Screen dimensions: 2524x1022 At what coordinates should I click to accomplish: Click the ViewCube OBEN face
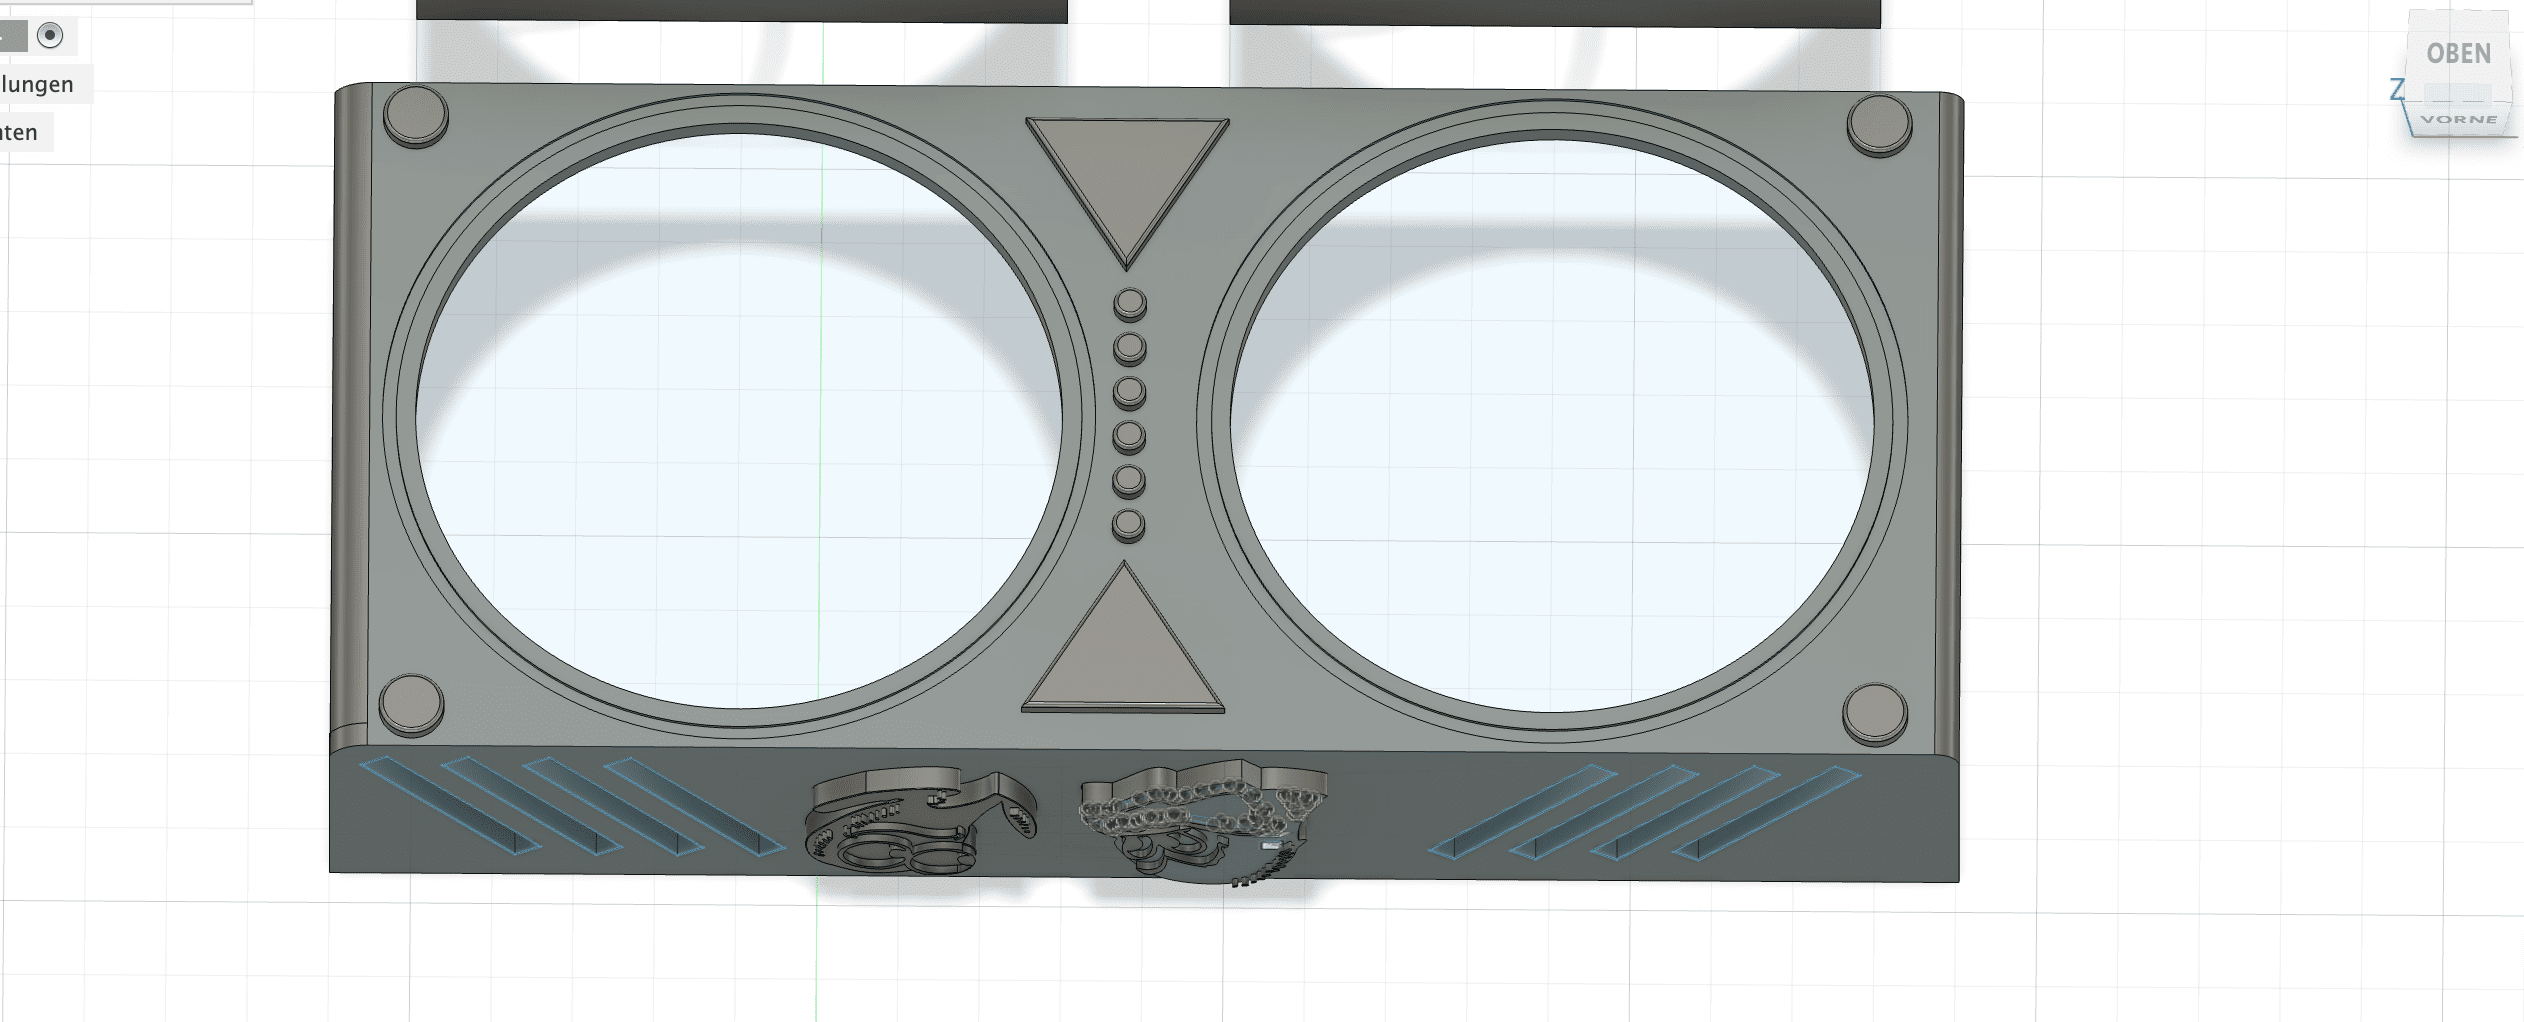2458,54
